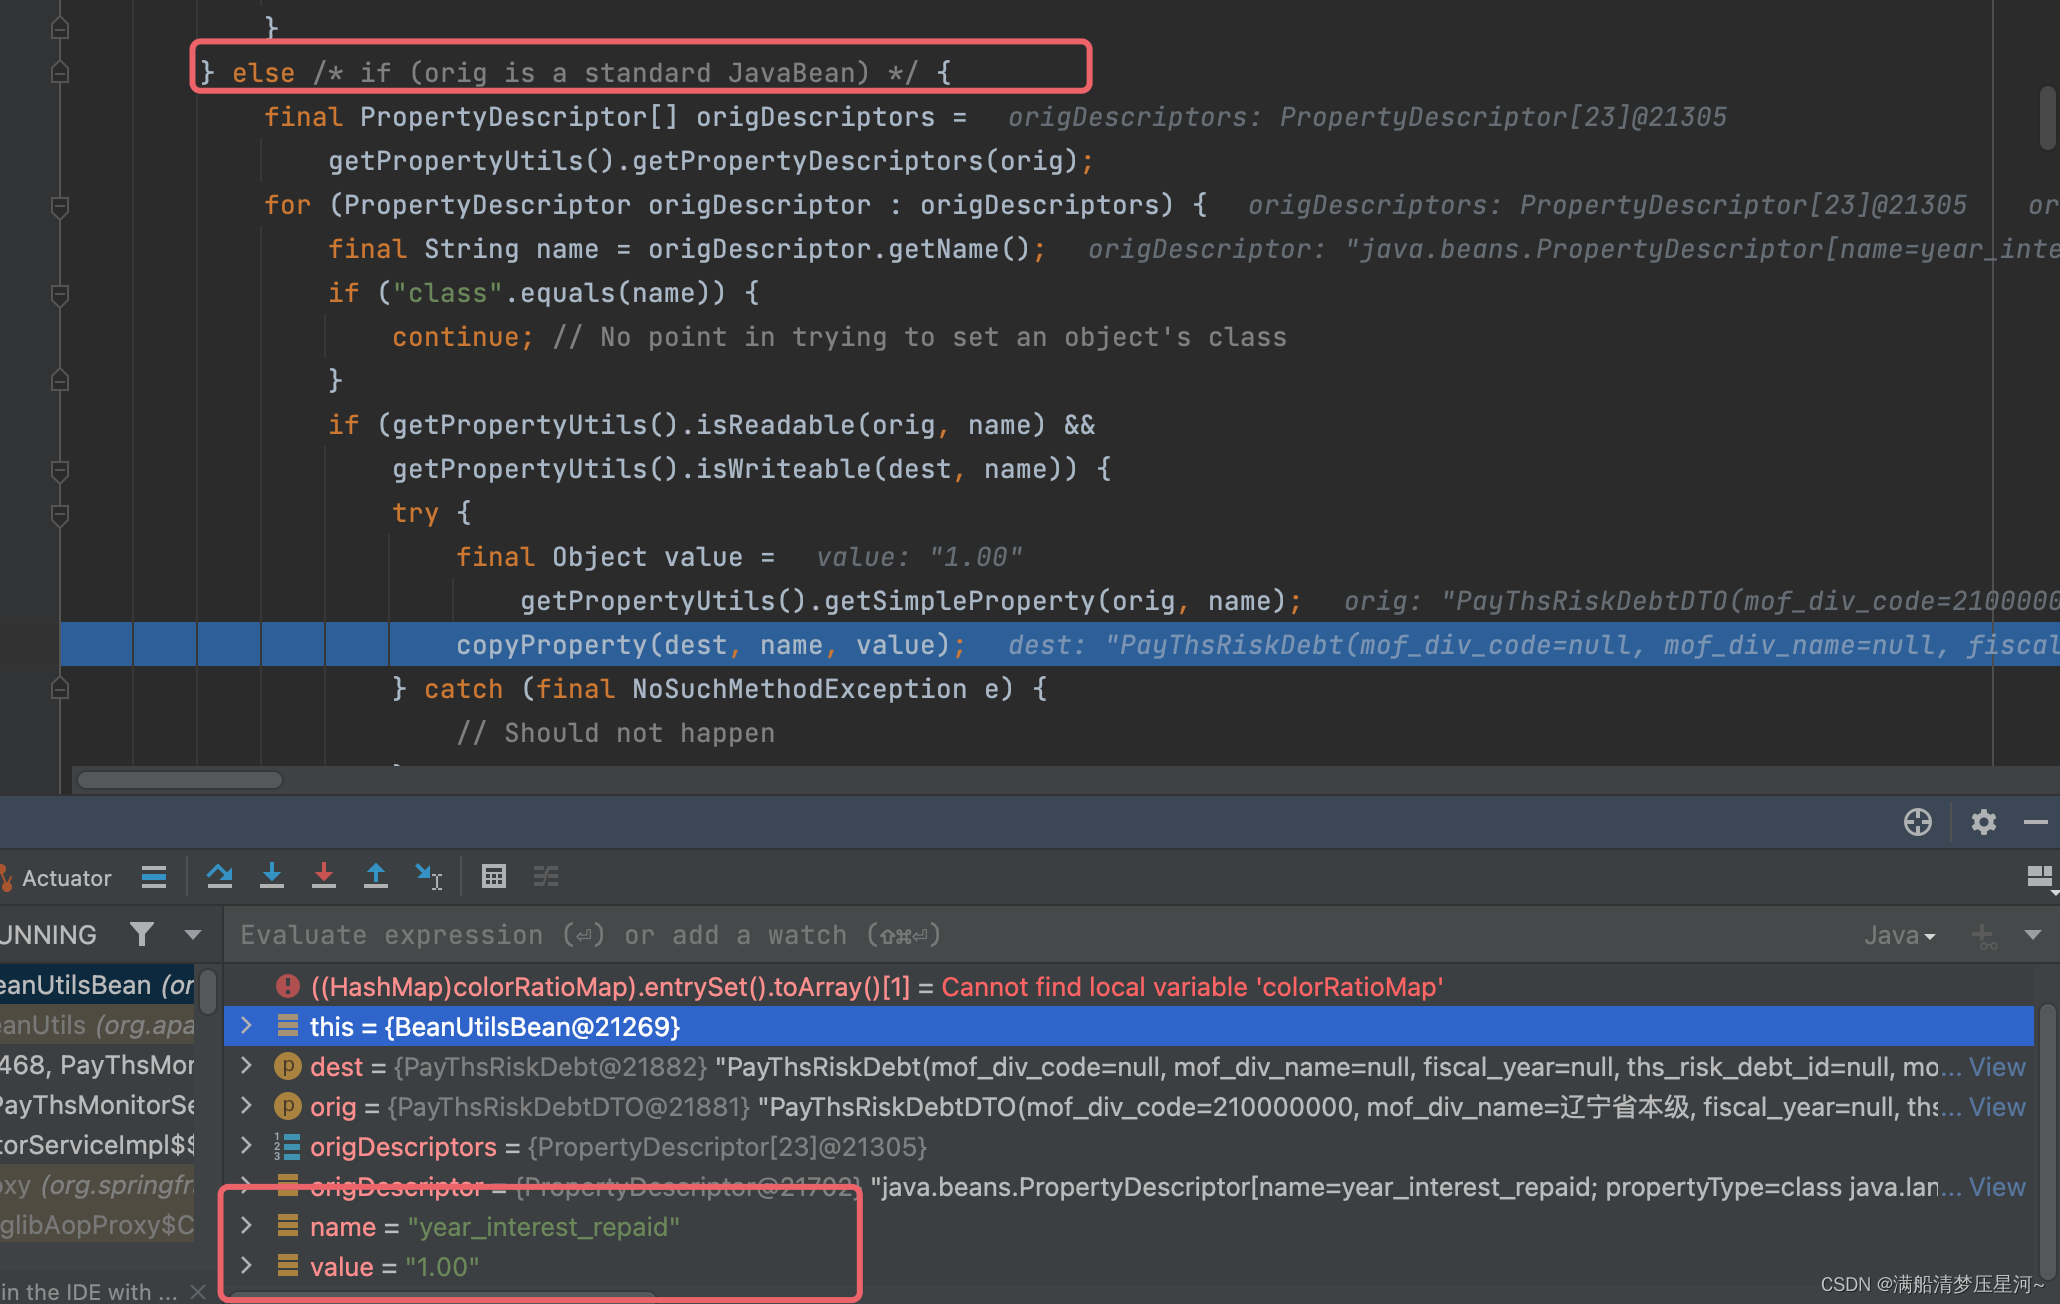Click View link on origDescriptor row
The height and width of the screenshot is (1304, 2060).
1996,1187
